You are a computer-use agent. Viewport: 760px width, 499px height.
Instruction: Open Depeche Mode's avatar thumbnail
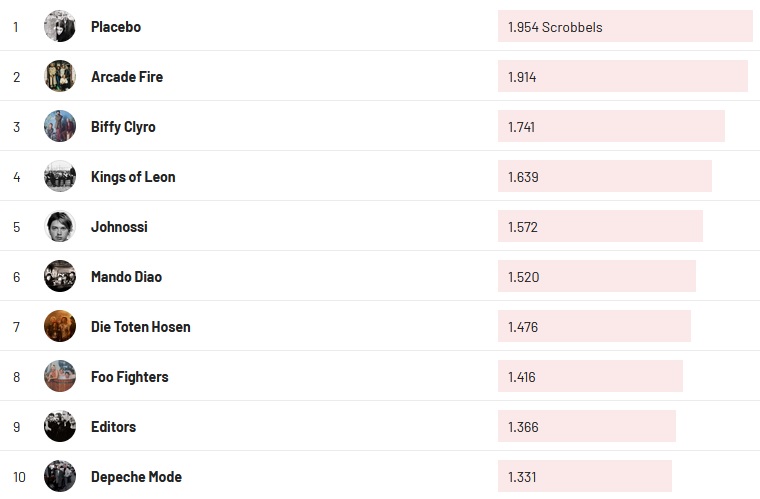tap(60, 477)
